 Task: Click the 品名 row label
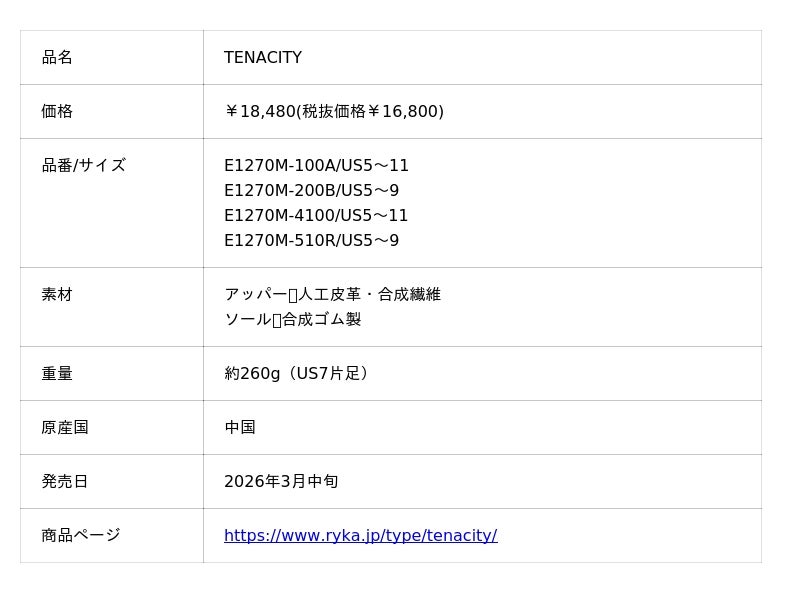tap(57, 58)
